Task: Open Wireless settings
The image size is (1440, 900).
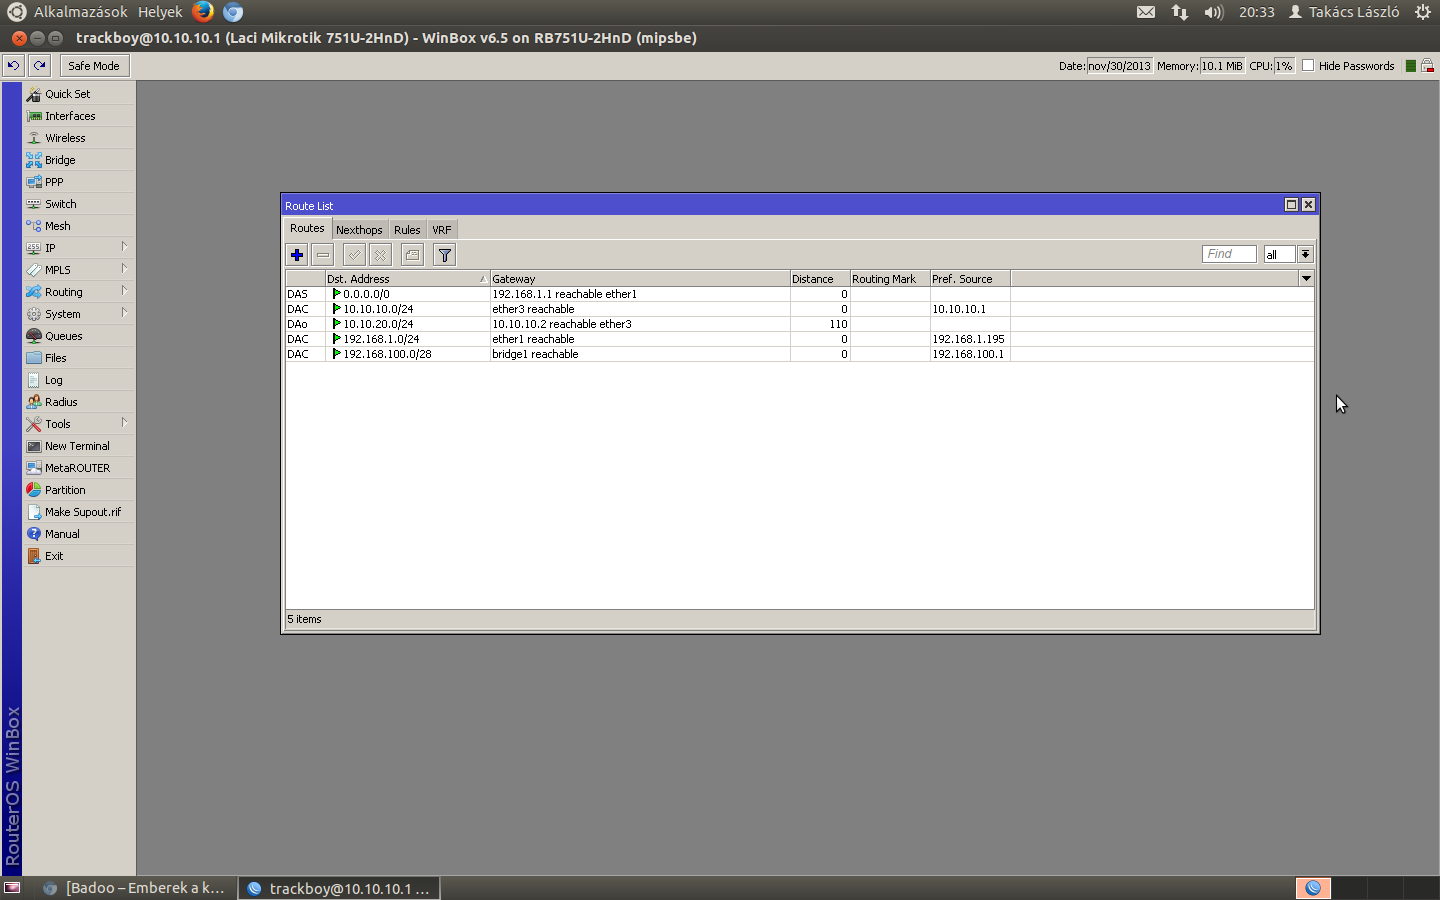Action: (x=79, y=138)
